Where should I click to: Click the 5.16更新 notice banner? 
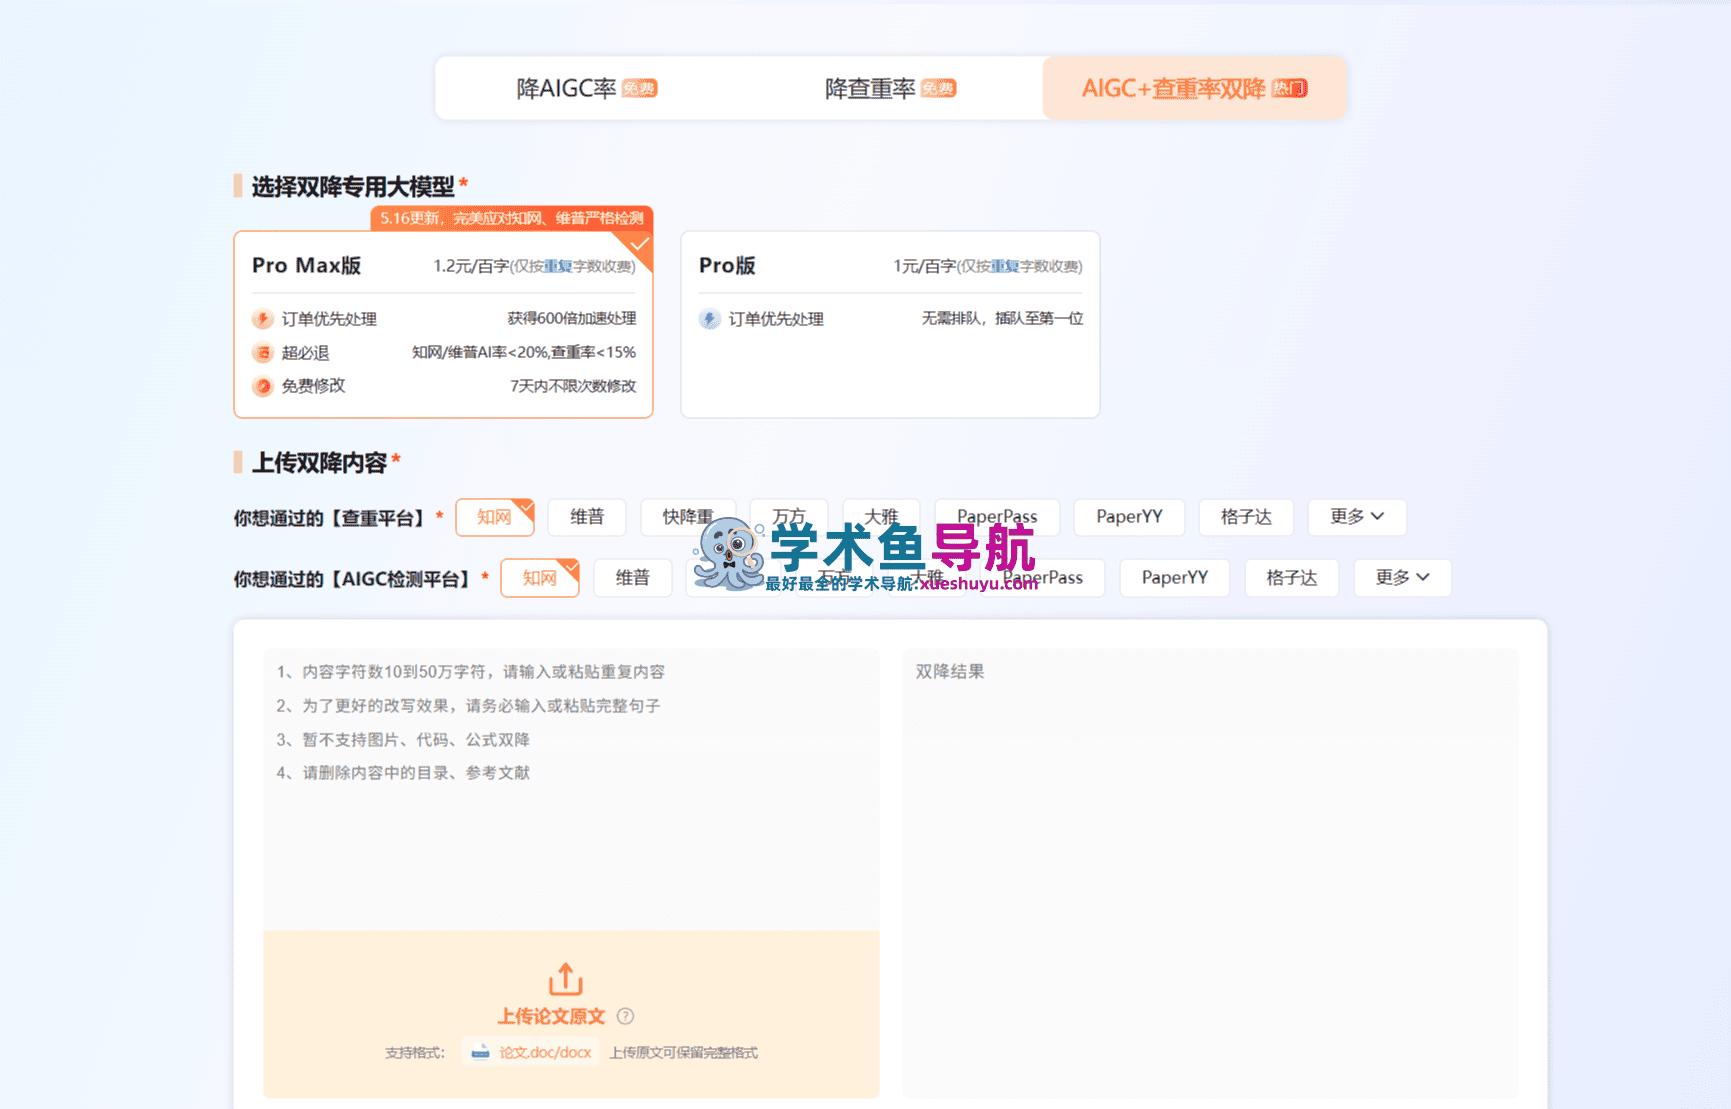click(512, 218)
